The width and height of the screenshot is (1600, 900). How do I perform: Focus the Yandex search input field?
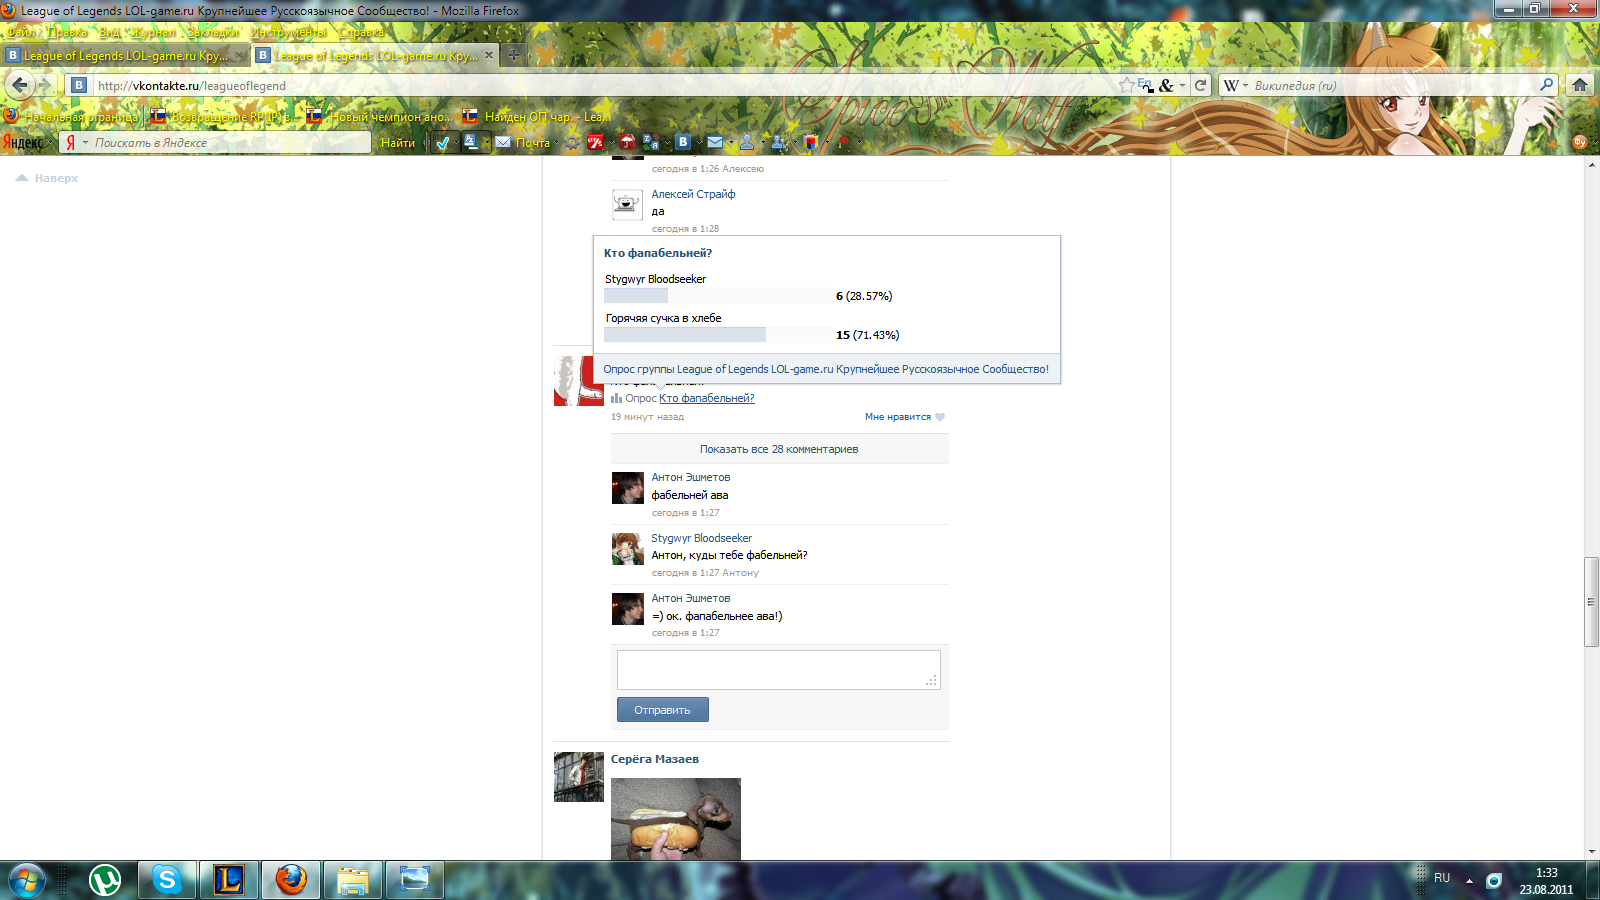coord(230,143)
